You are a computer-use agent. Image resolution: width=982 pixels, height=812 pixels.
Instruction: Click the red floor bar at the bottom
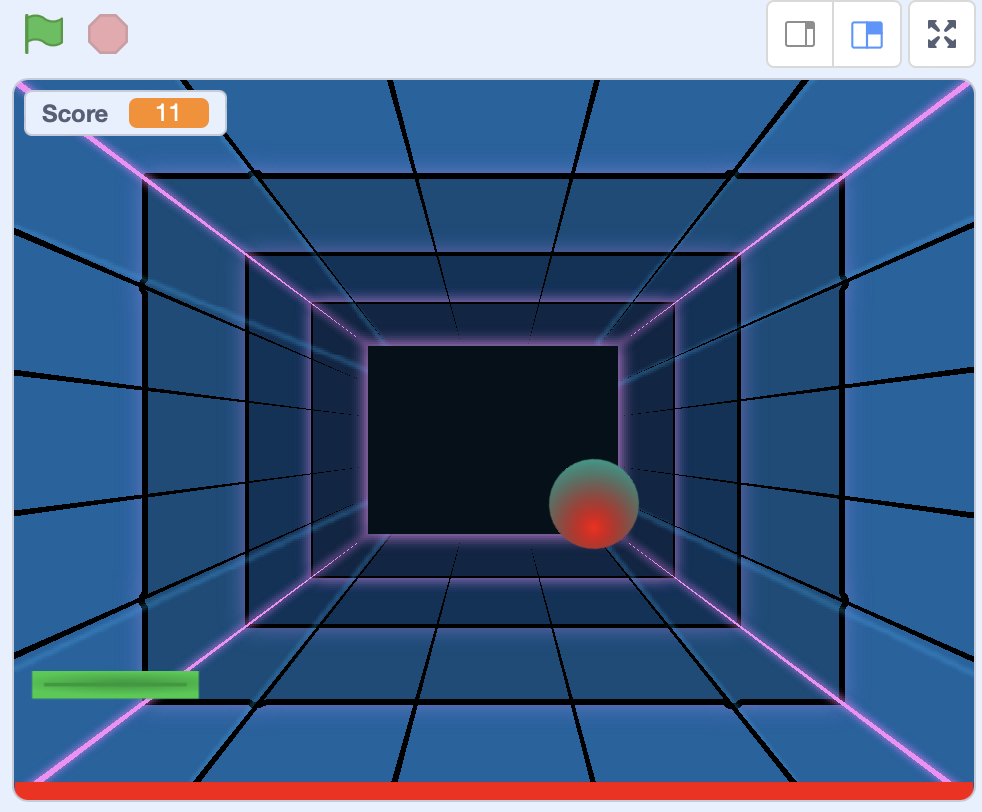491,789
